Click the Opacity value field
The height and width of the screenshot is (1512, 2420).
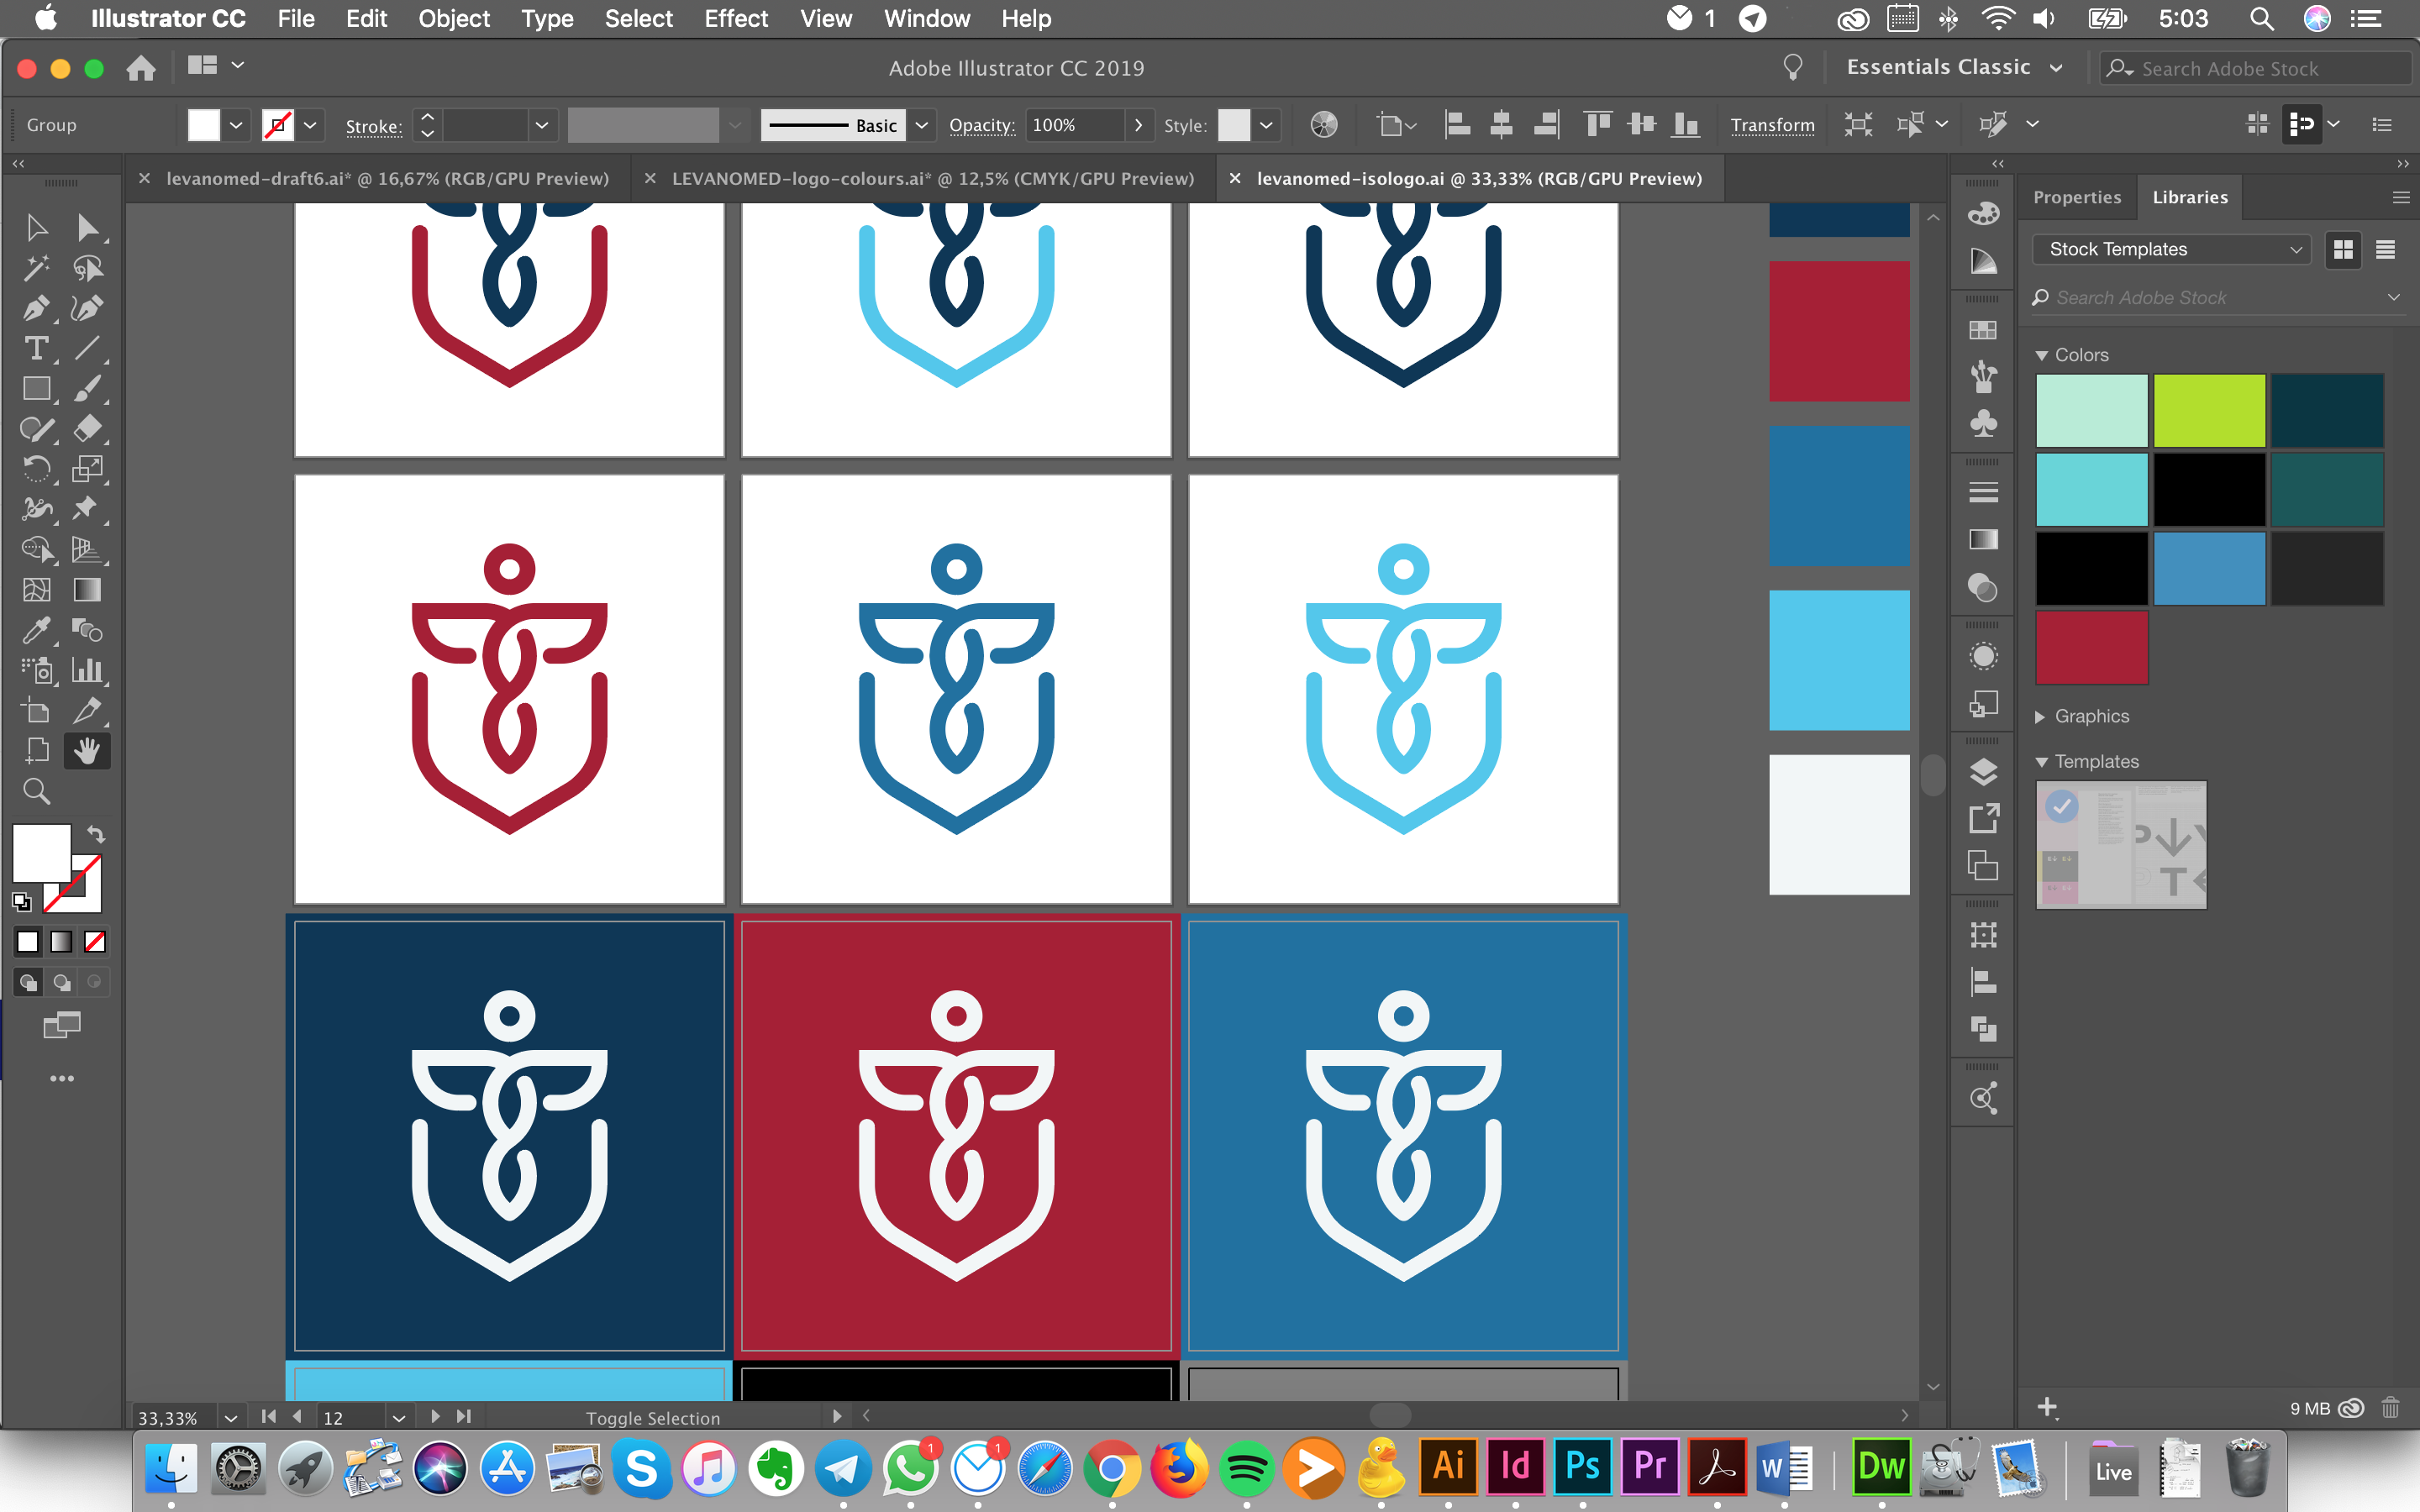[x=1073, y=125]
